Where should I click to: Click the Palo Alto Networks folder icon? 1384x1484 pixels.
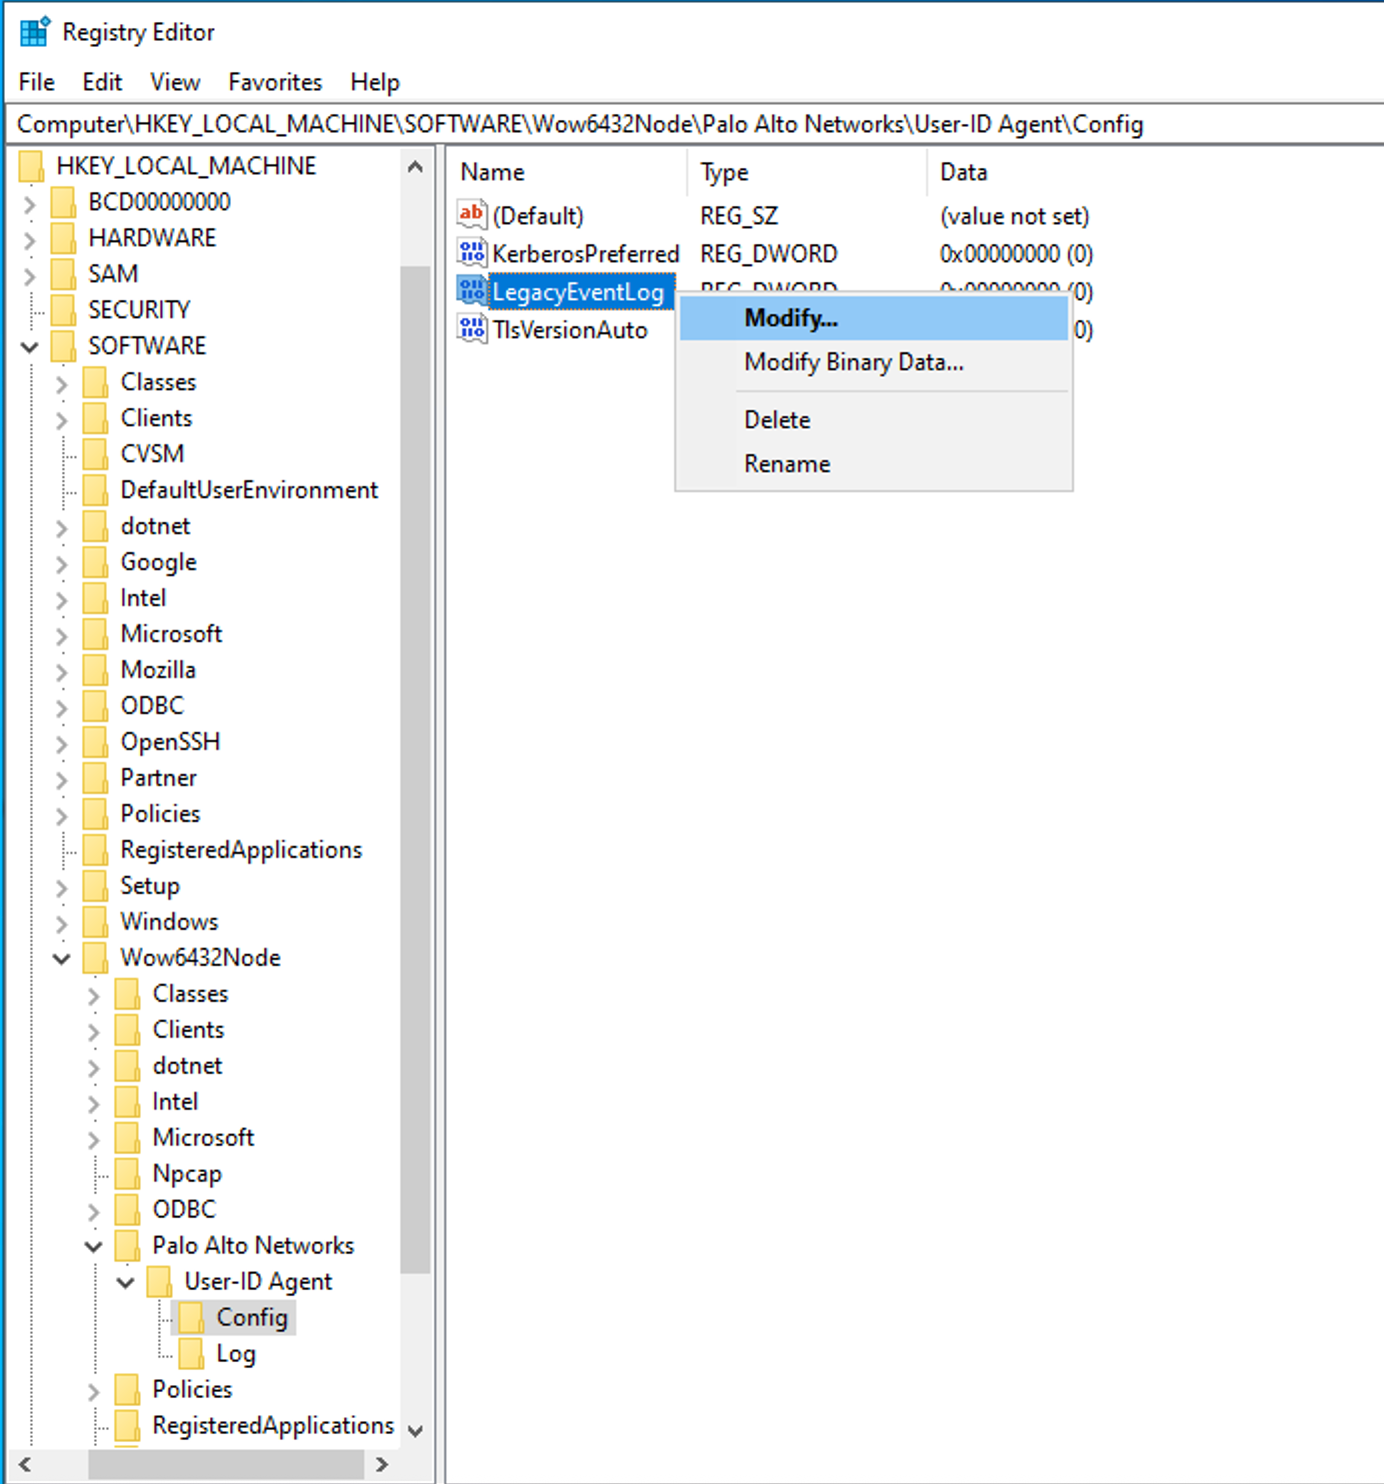click(x=128, y=1245)
